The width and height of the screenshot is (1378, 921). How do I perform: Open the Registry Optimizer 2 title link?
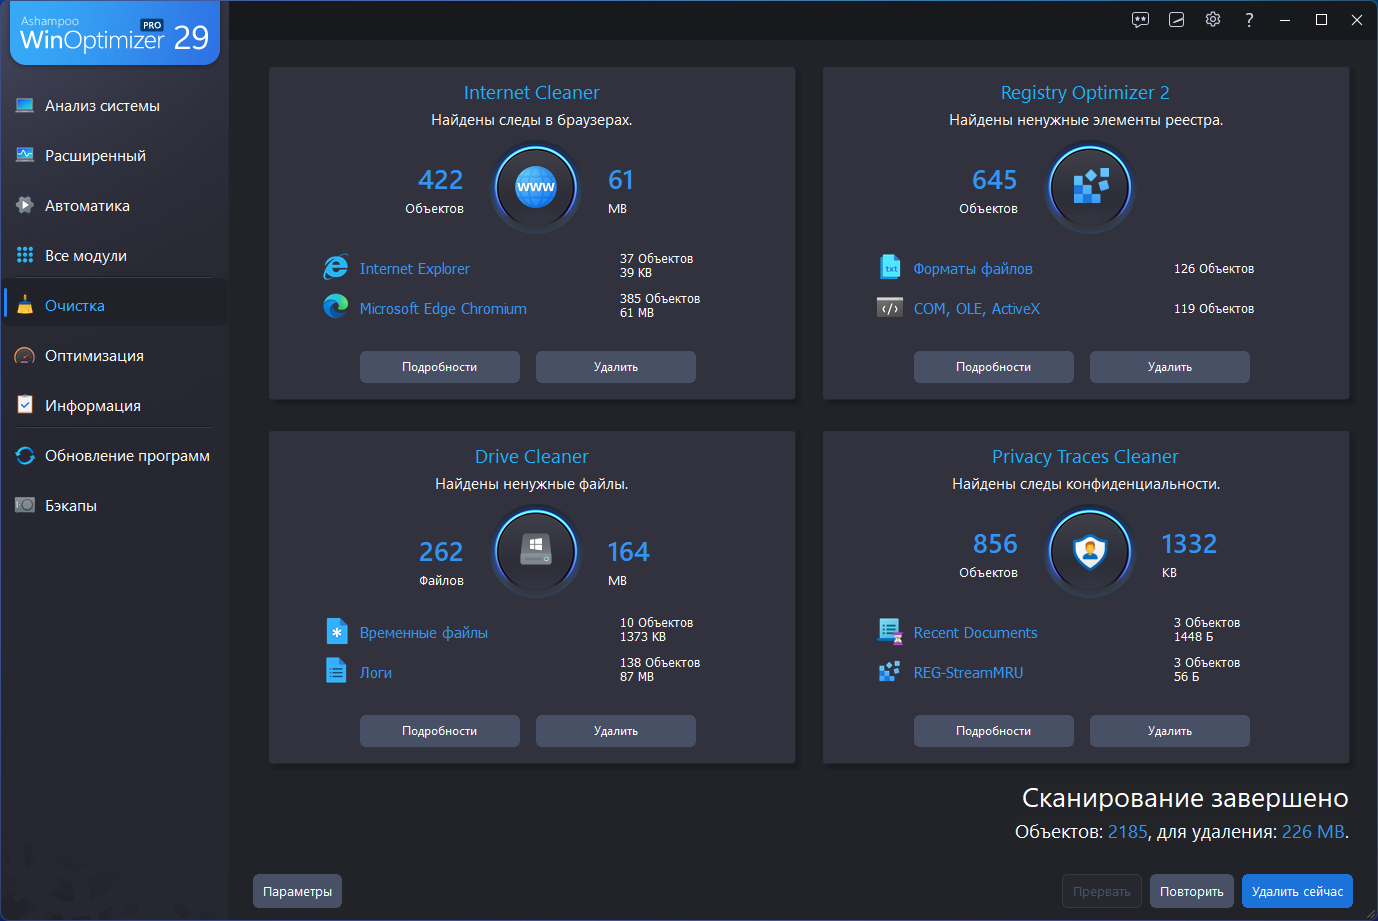[x=1085, y=93]
